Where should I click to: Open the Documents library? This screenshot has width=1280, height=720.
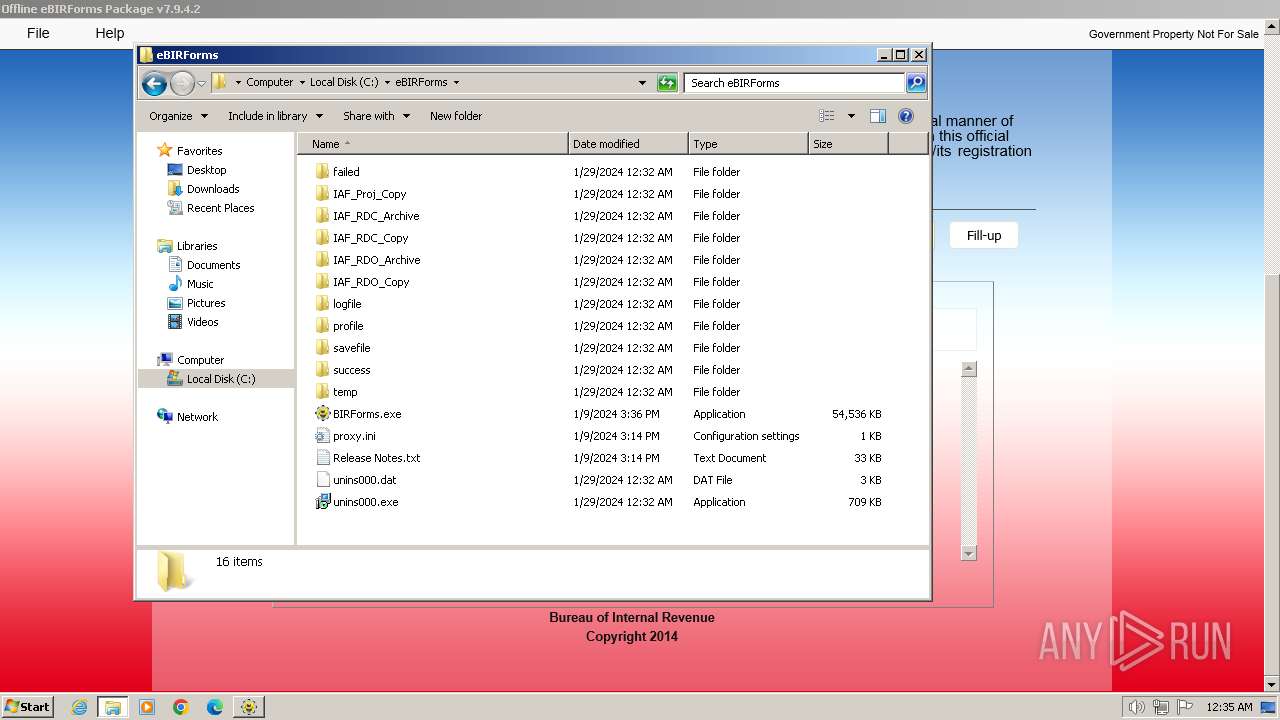pos(213,265)
